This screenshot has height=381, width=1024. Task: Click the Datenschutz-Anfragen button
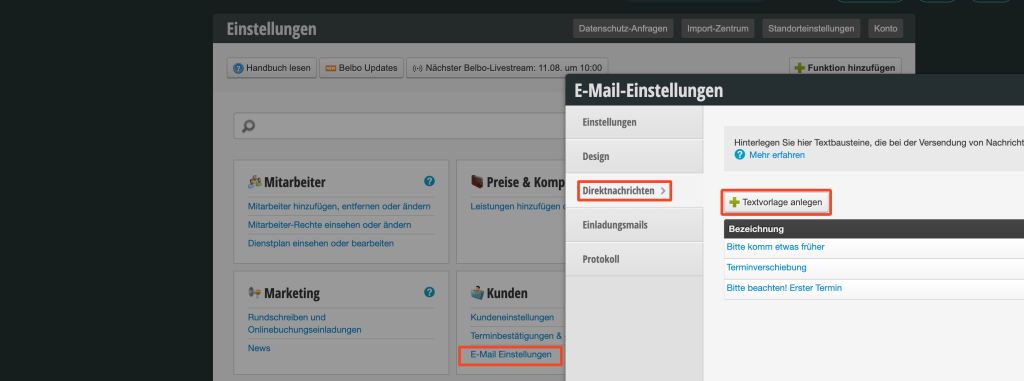(623, 29)
